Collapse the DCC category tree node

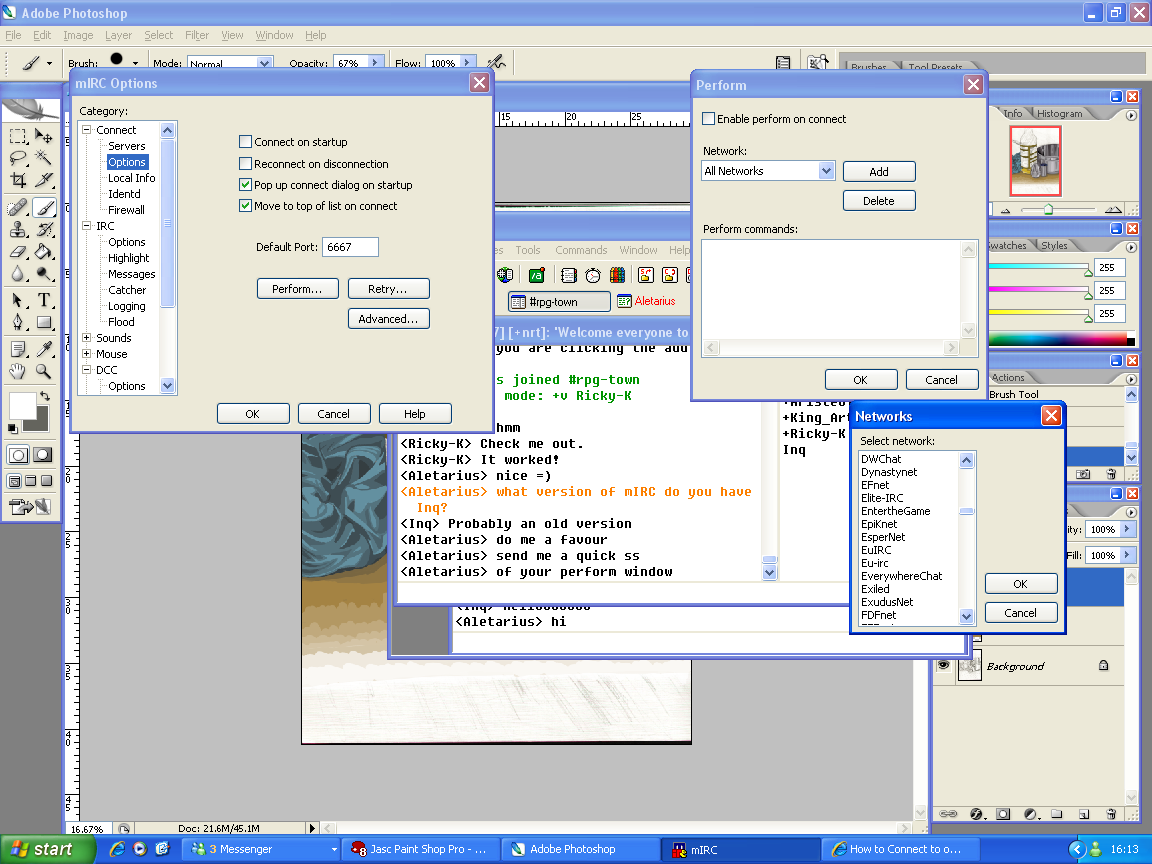click(87, 370)
